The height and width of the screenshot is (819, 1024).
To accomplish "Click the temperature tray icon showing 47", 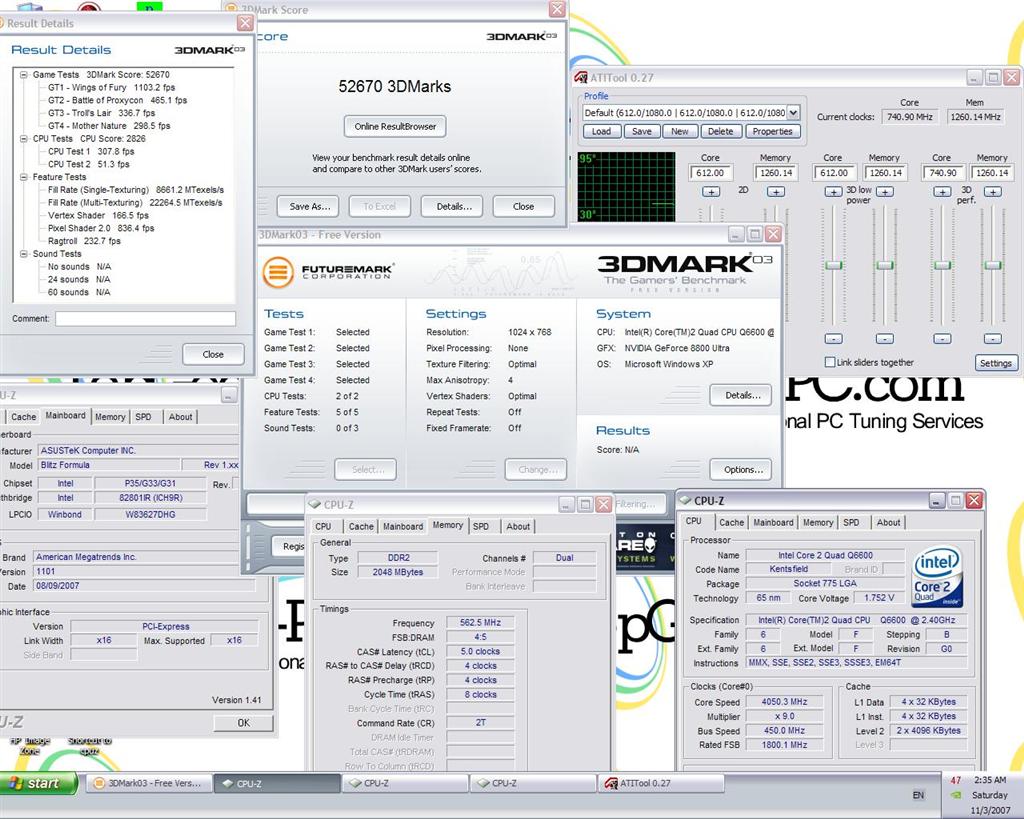I will (955, 780).
